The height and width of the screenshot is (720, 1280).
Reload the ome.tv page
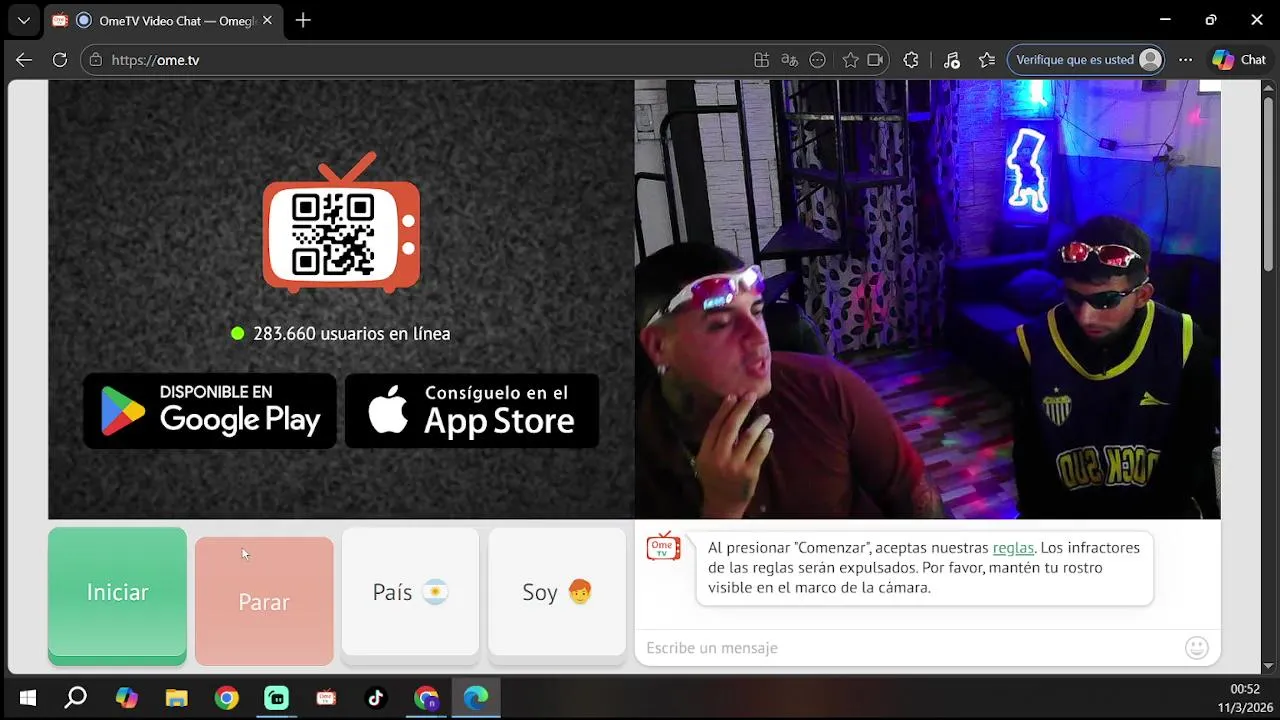pyautogui.click(x=60, y=60)
